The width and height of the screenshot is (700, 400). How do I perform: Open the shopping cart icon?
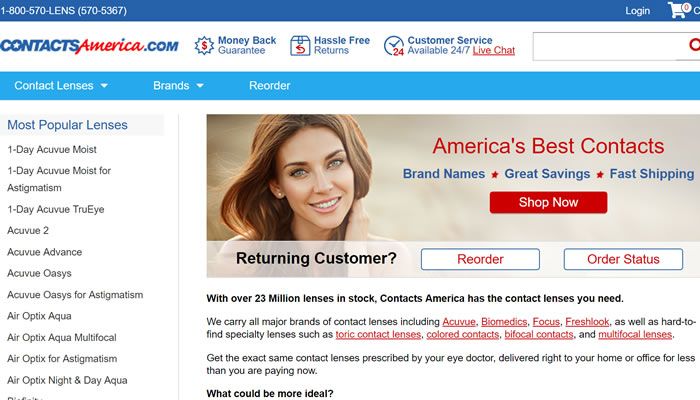coord(679,10)
